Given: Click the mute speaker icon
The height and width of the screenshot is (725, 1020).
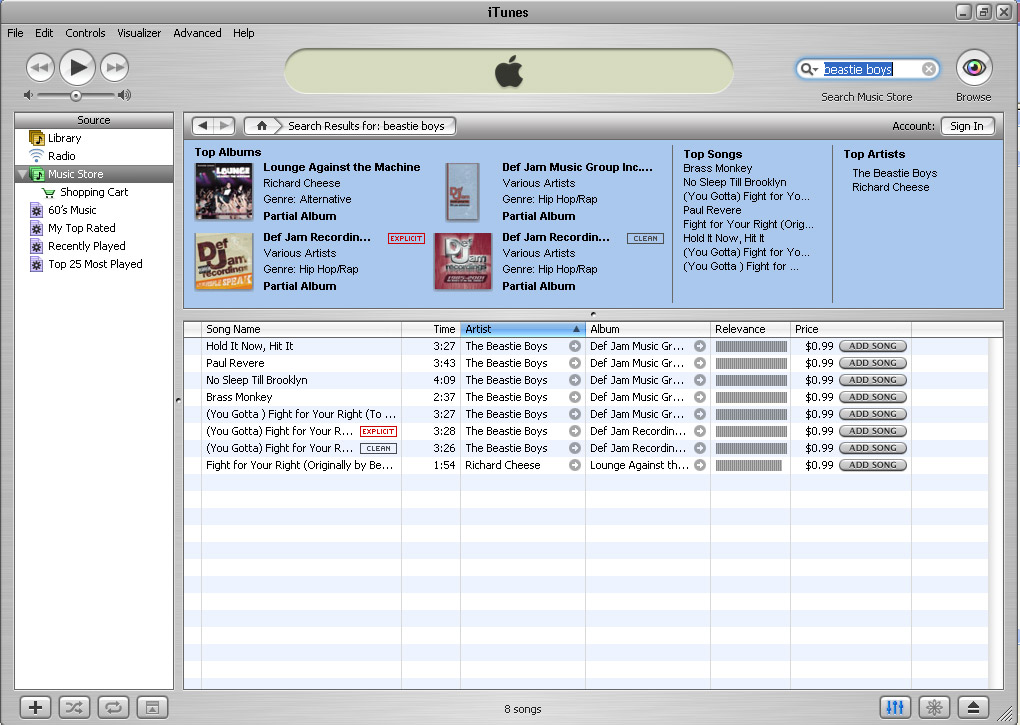Looking at the screenshot, I should coord(28,96).
